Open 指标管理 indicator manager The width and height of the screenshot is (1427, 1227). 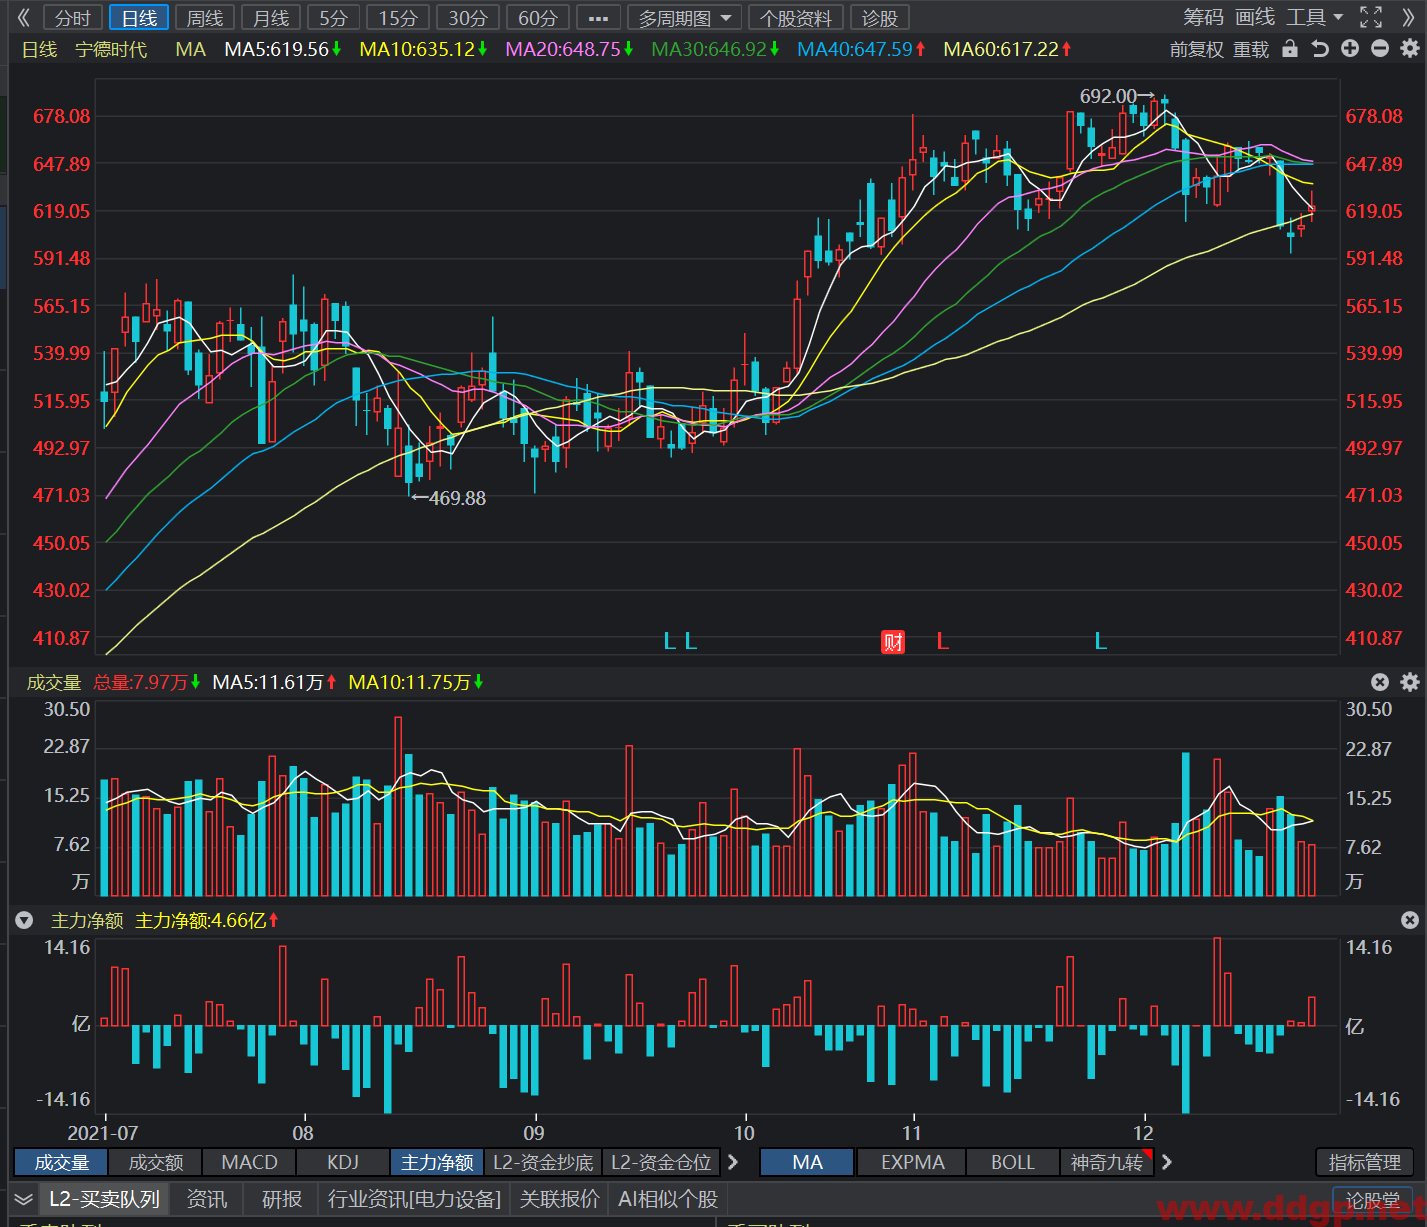[1364, 1162]
